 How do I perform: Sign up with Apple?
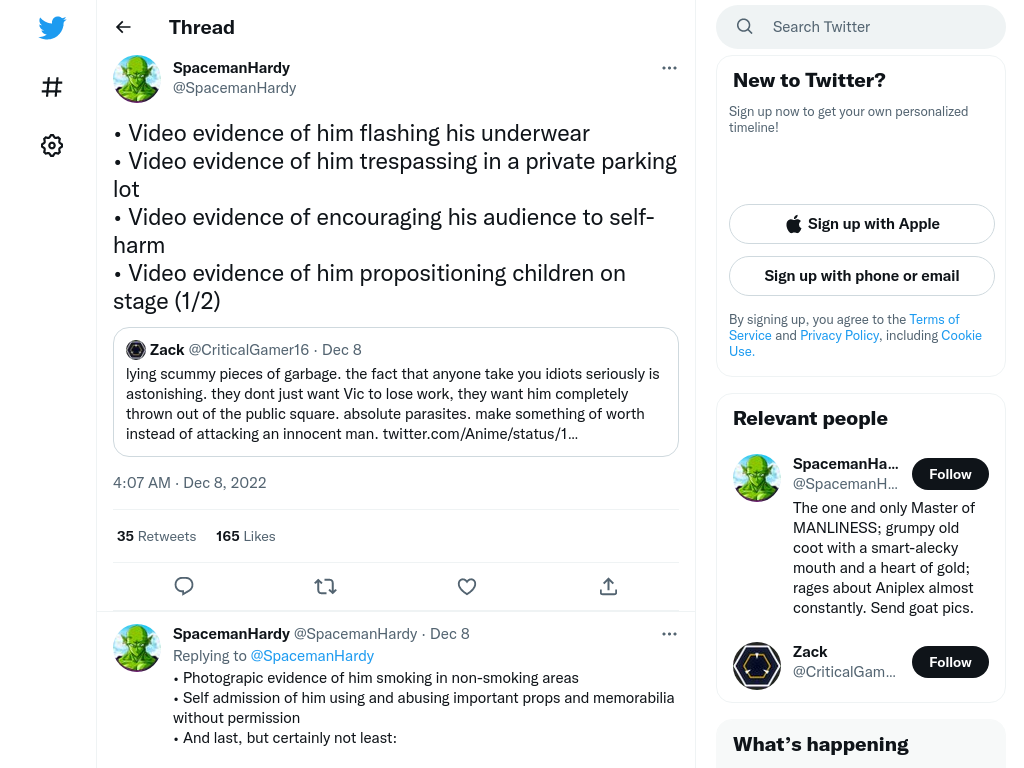click(x=862, y=224)
